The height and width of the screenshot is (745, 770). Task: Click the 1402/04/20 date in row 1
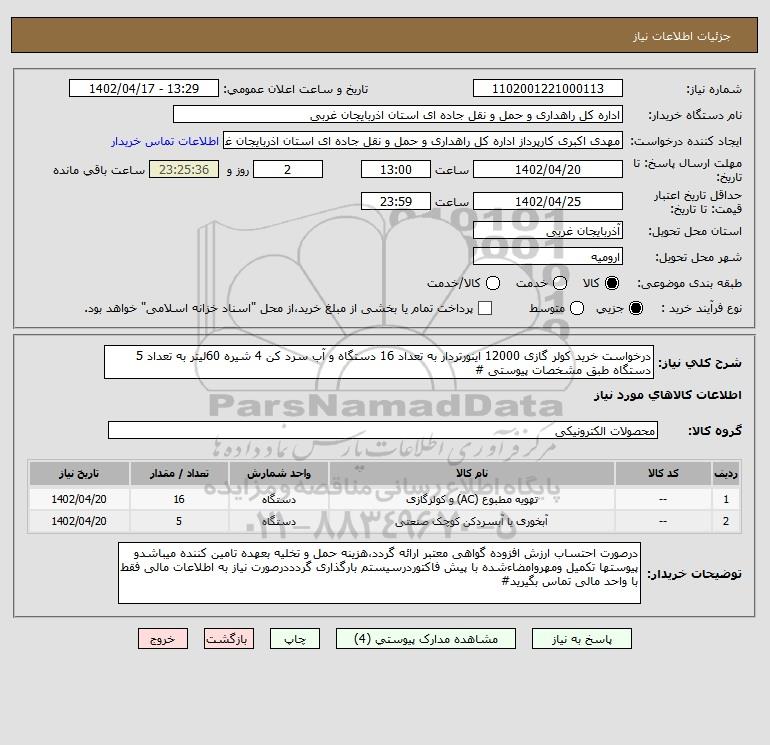click(79, 499)
